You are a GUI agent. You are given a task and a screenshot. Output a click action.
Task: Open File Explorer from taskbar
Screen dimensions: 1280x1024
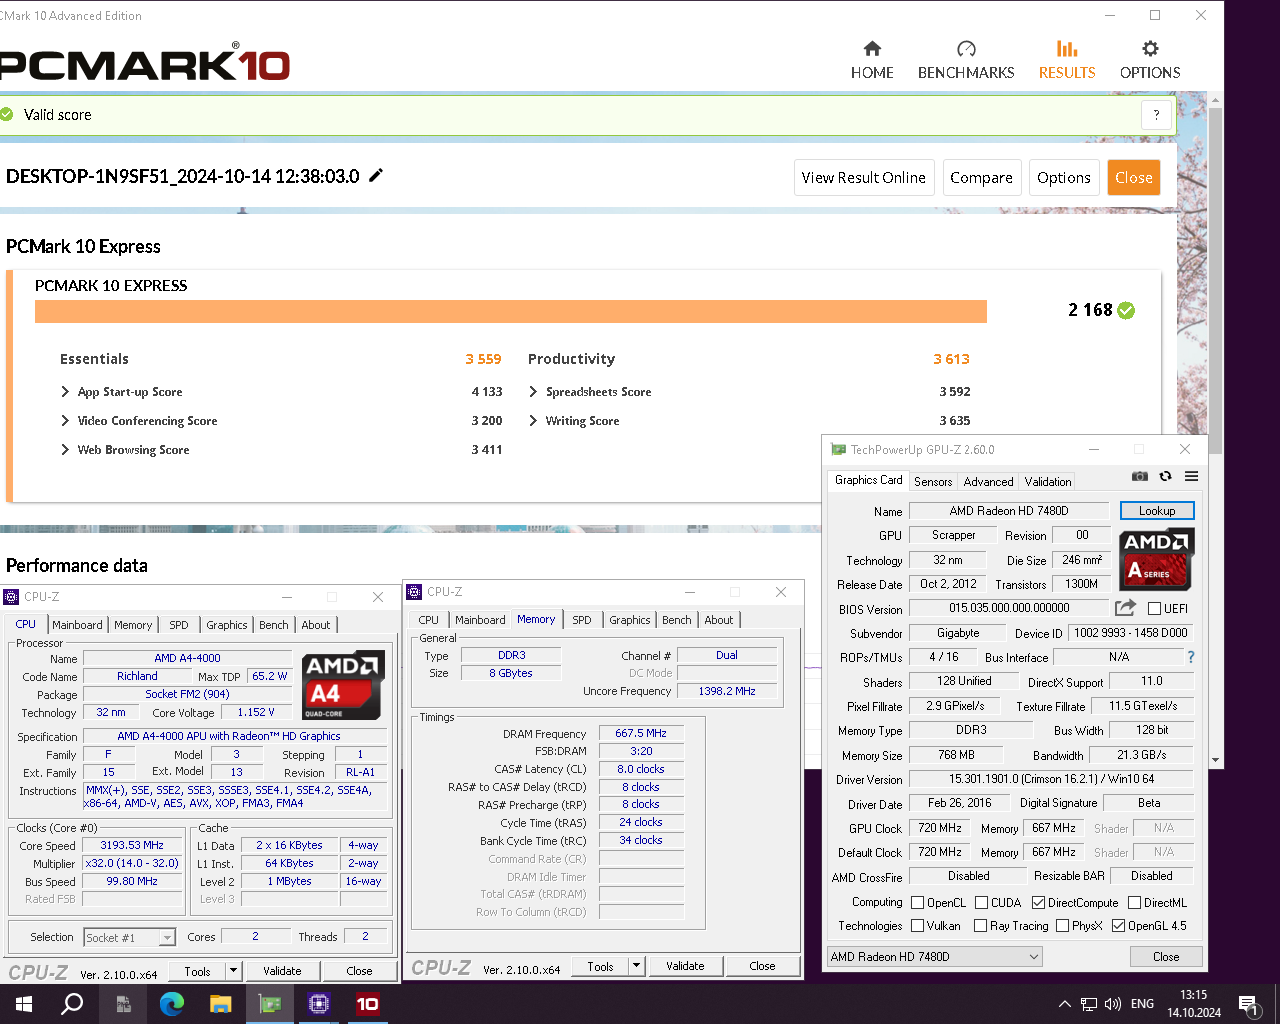221,1004
